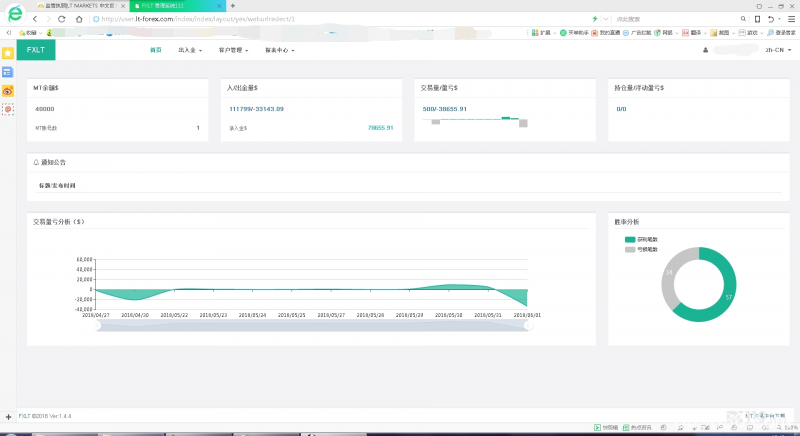Click the search magnifier icon in browser toolbar
Image resolution: width=800 pixels, height=436 pixels.
tap(743, 19)
